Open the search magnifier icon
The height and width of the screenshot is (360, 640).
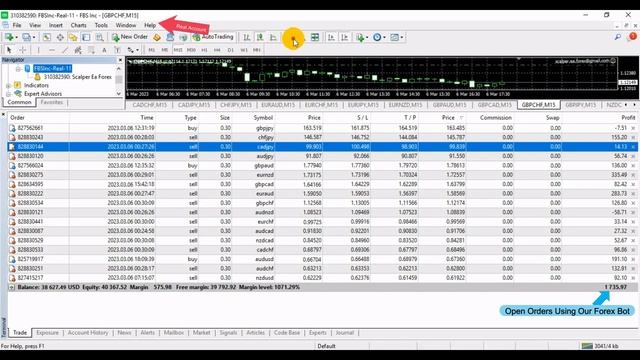[x=618, y=37]
